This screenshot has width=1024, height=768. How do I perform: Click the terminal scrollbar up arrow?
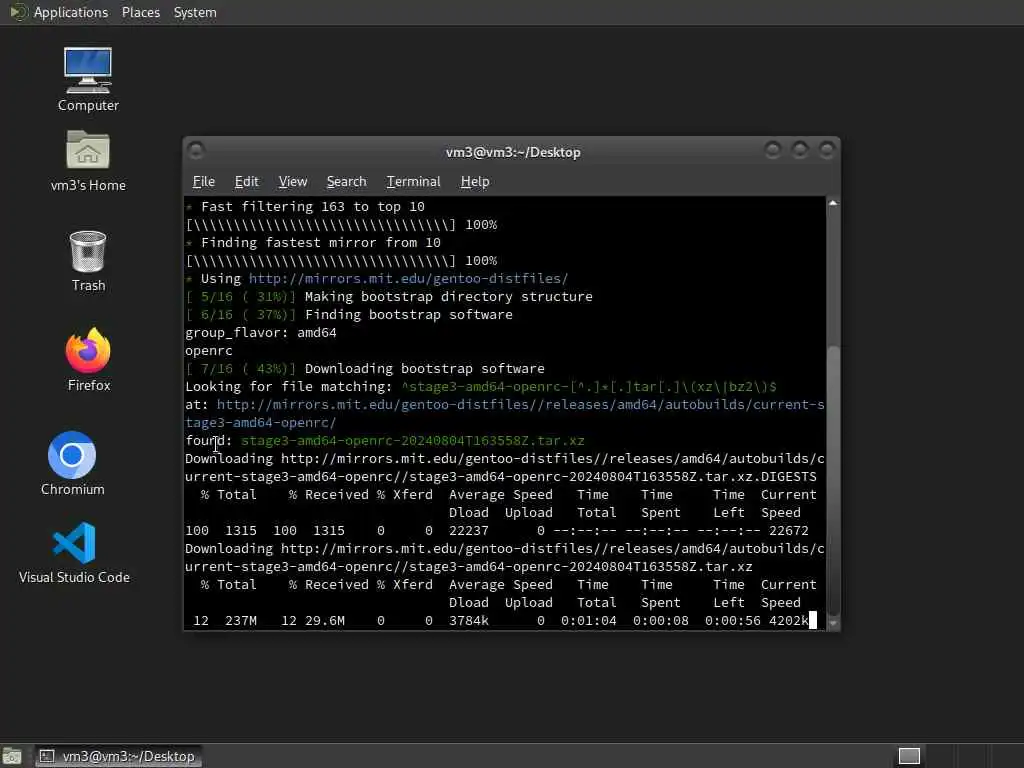point(833,203)
